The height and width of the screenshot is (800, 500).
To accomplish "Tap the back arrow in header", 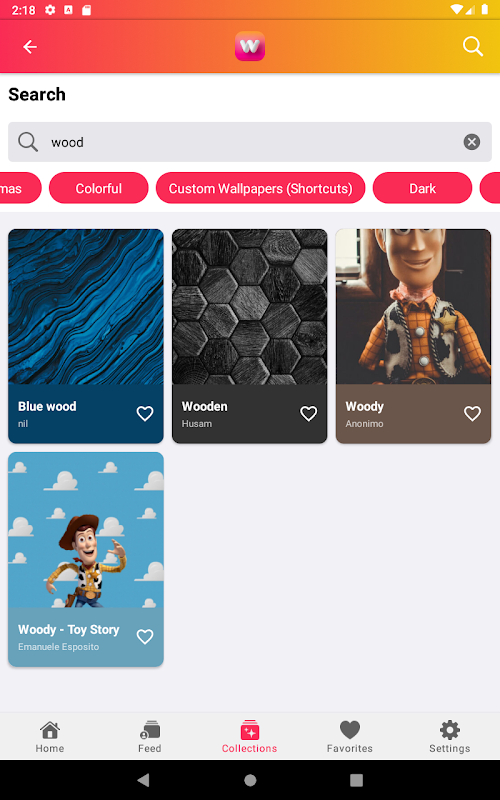I will click(30, 47).
